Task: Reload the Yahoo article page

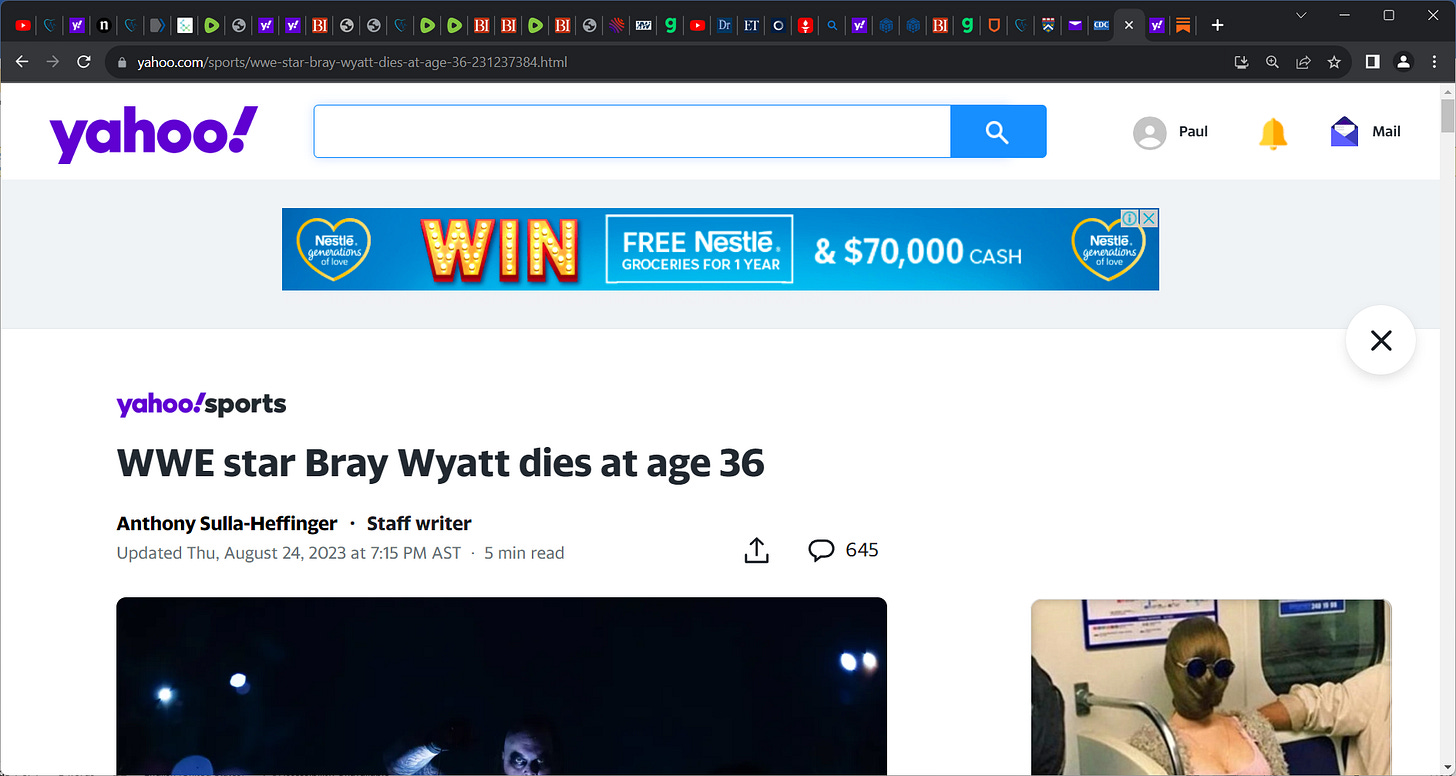Action: pos(84,62)
